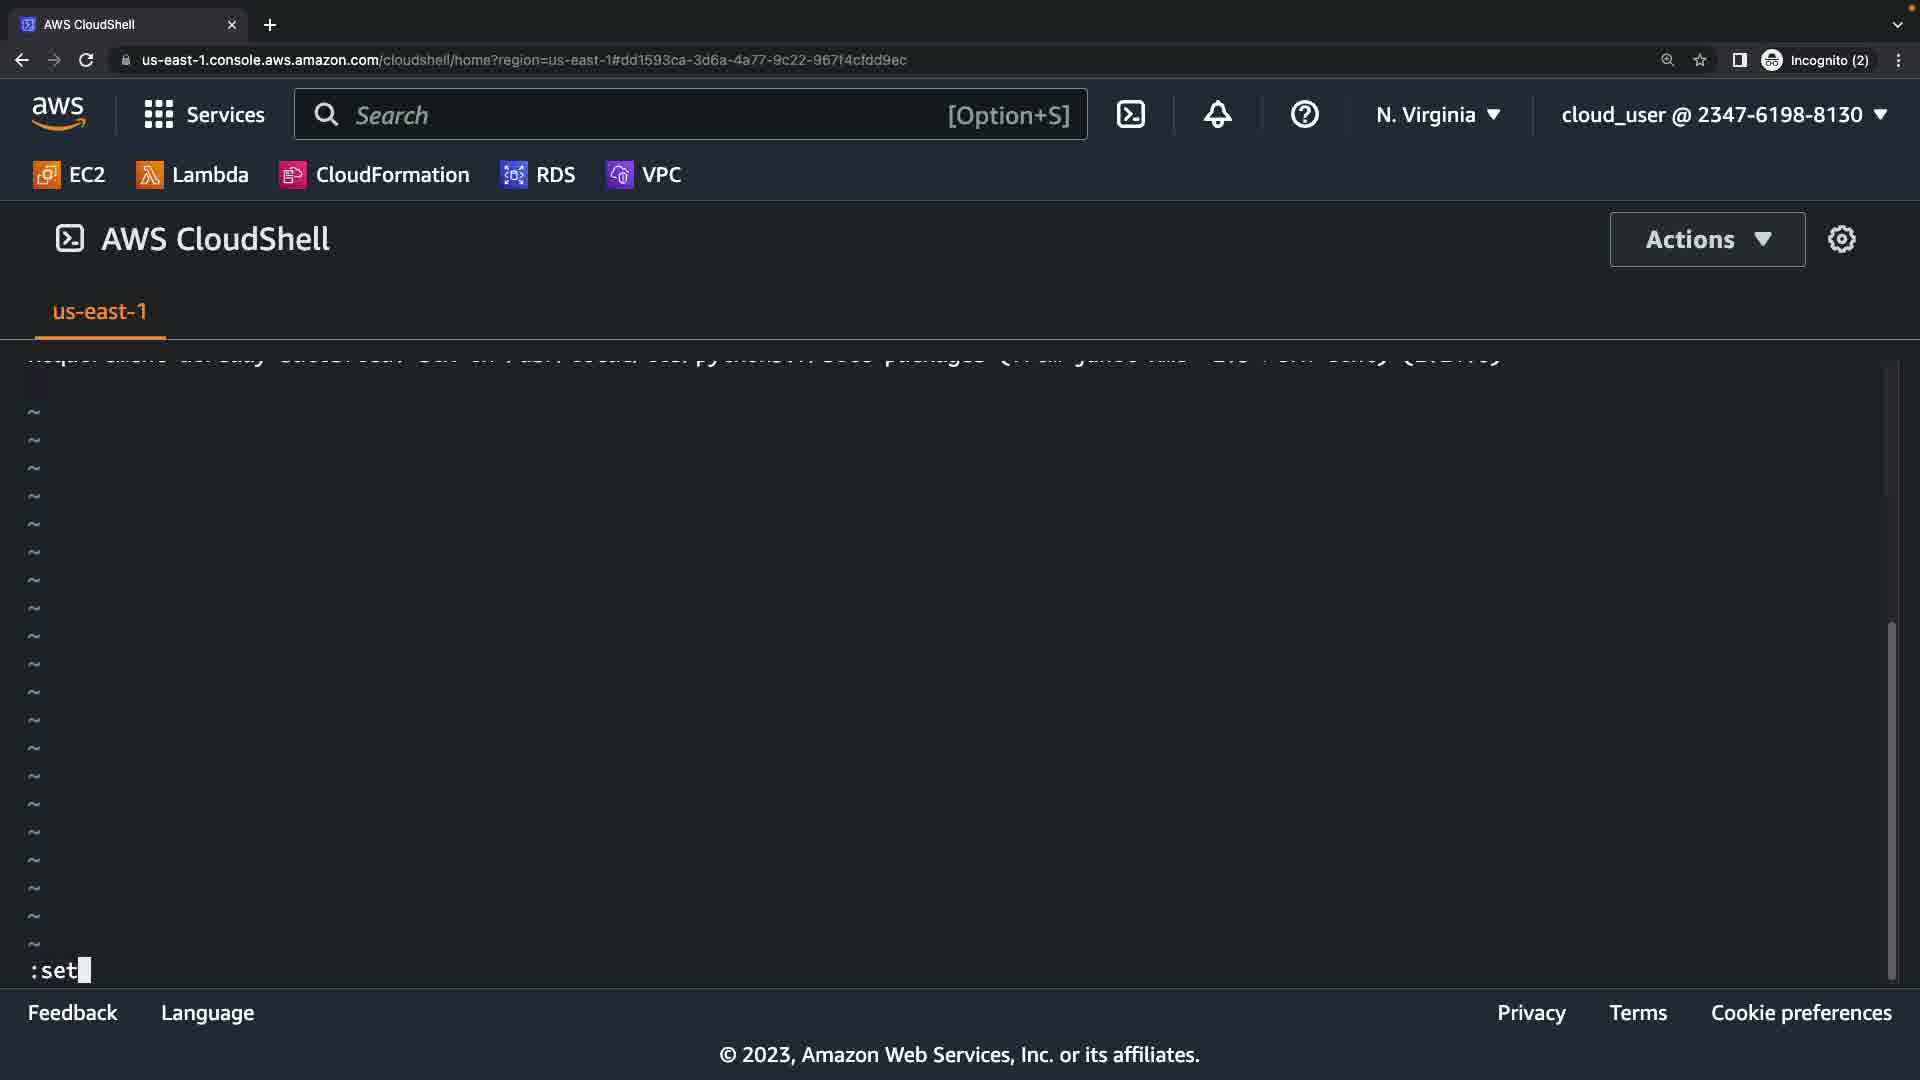The height and width of the screenshot is (1080, 1920).
Task: Expand the Actions dropdown
Action: click(x=1707, y=239)
